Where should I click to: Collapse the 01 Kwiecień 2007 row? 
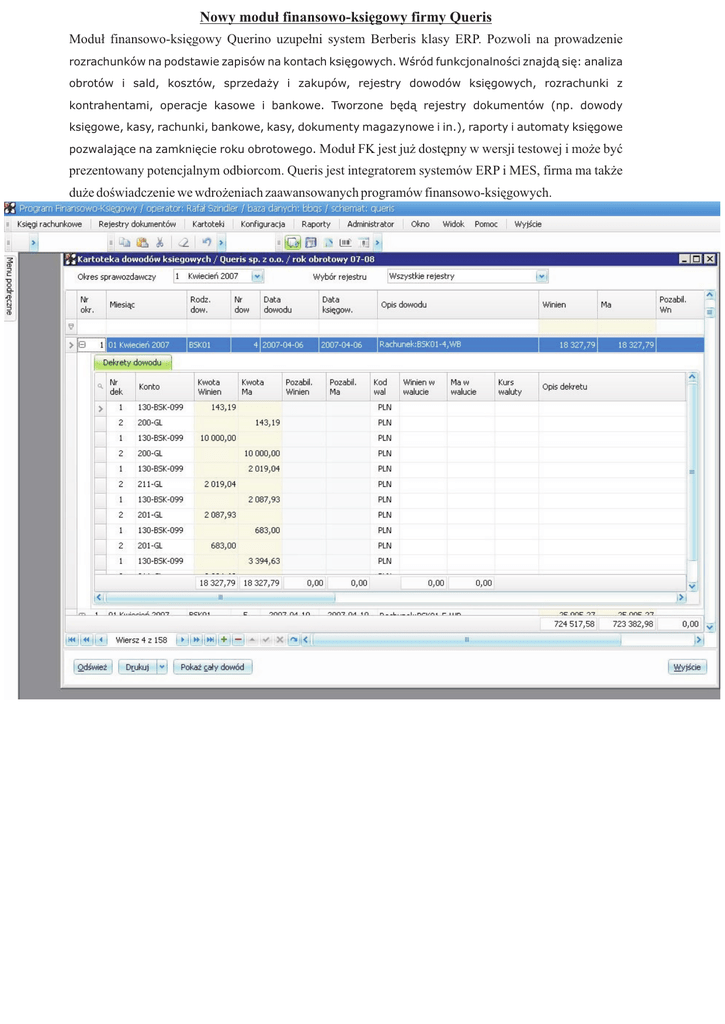(83, 345)
